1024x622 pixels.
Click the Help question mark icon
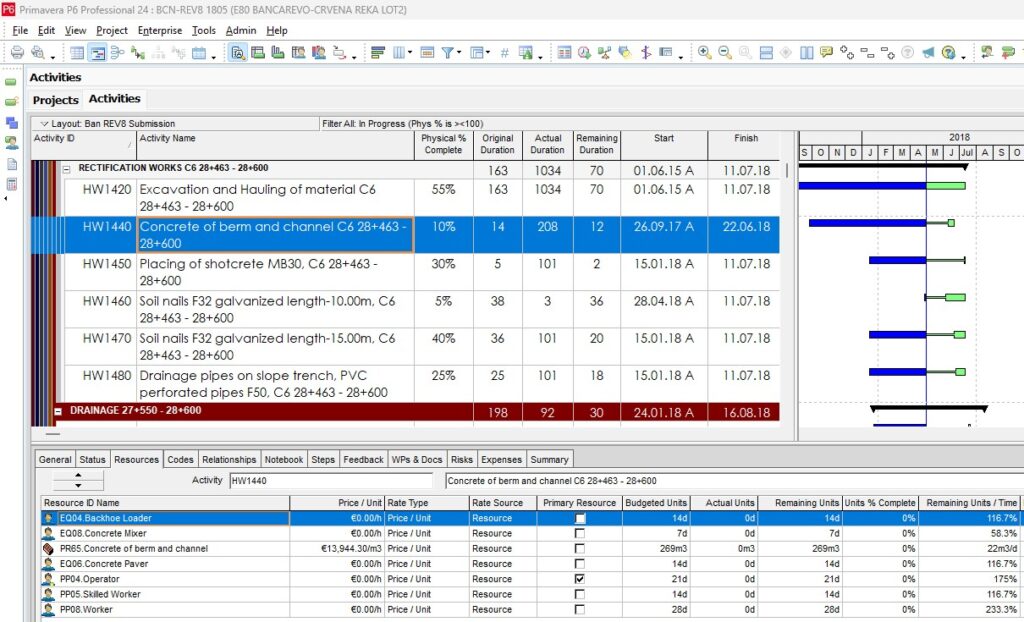(x=948, y=53)
